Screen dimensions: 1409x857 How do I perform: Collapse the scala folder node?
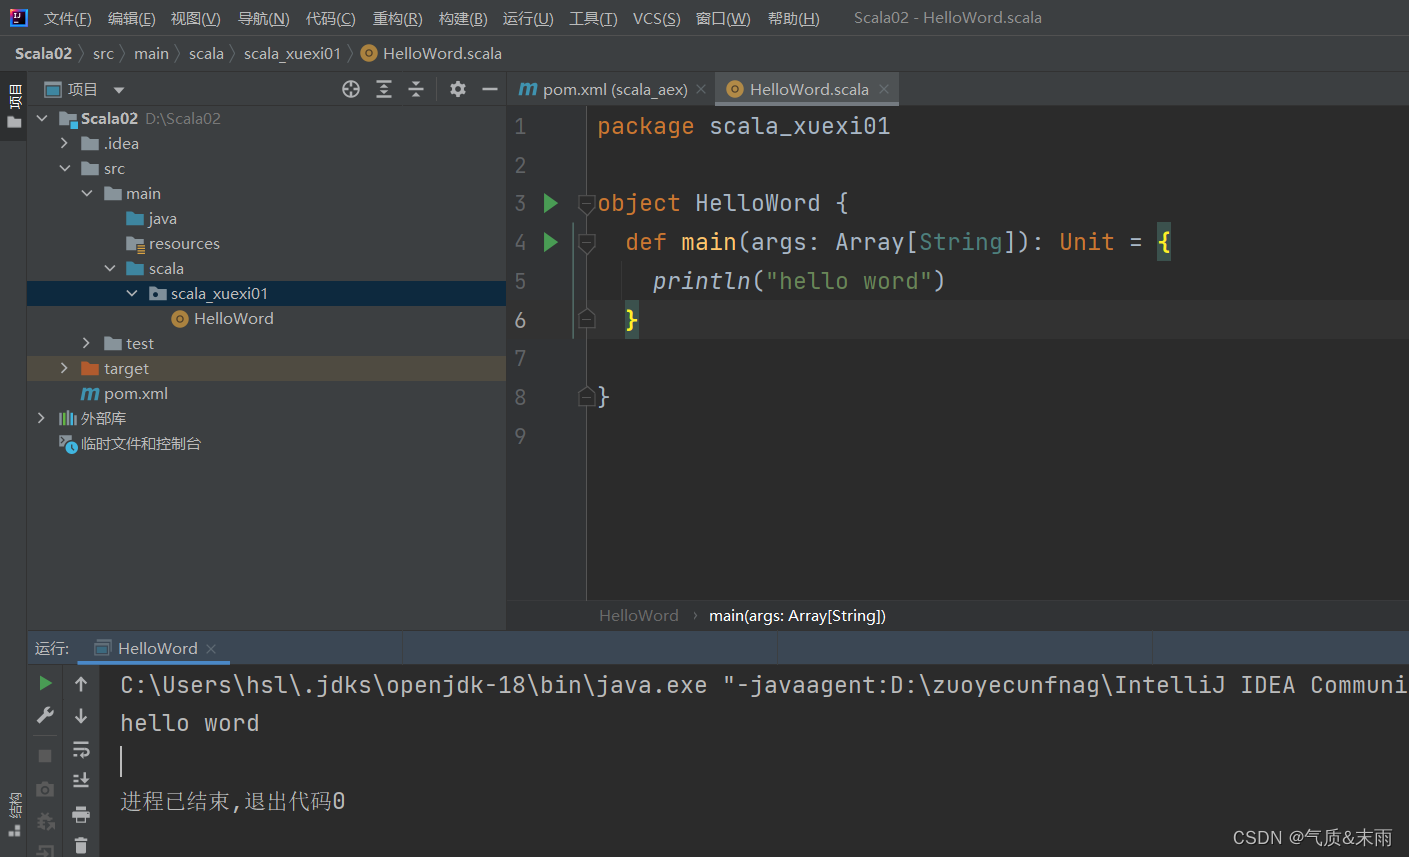click(110, 268)
